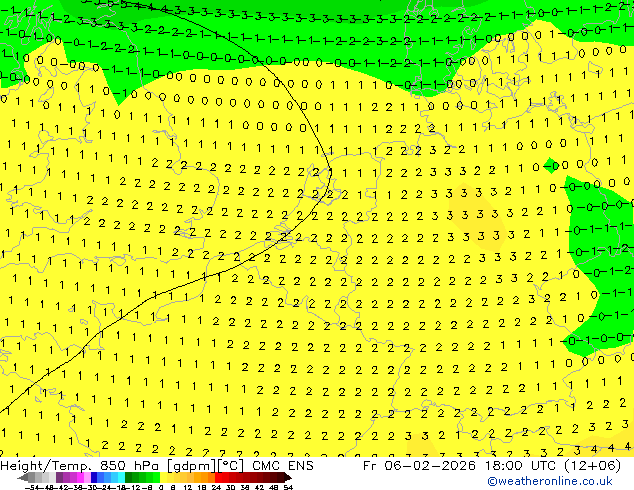Click the Fr 06-02-2026 date label
Viewport: 634px width, 490px height.
tap(419, 466)
